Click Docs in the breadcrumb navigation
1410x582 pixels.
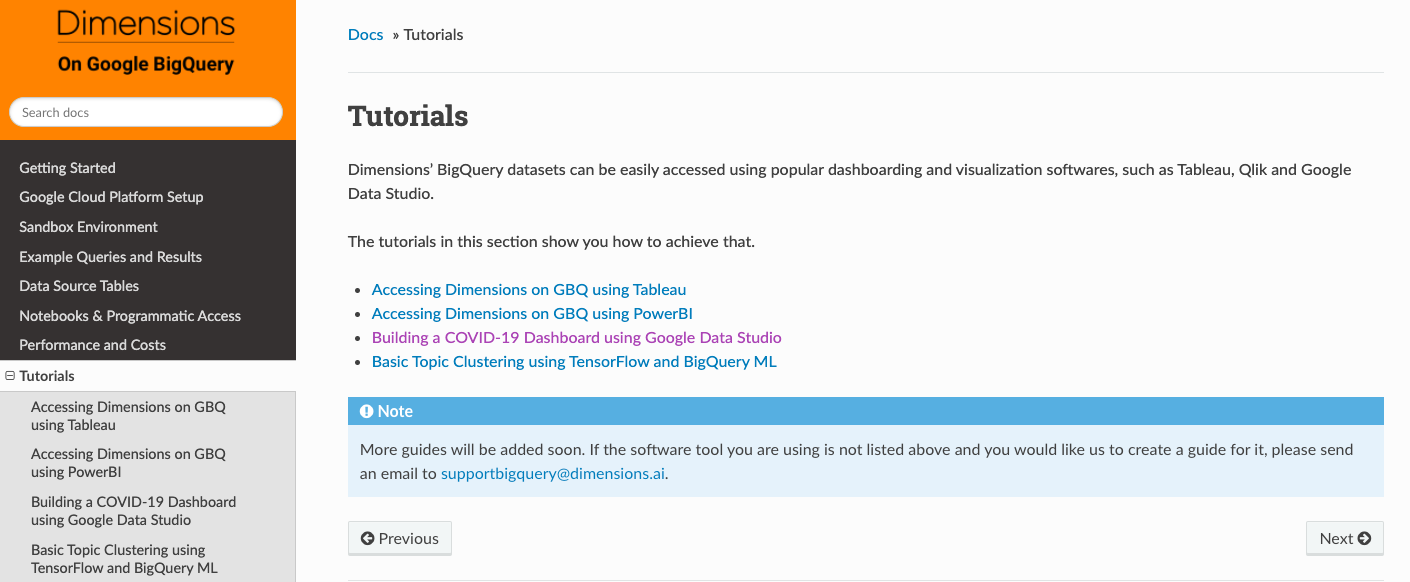(x=365, y=34)
